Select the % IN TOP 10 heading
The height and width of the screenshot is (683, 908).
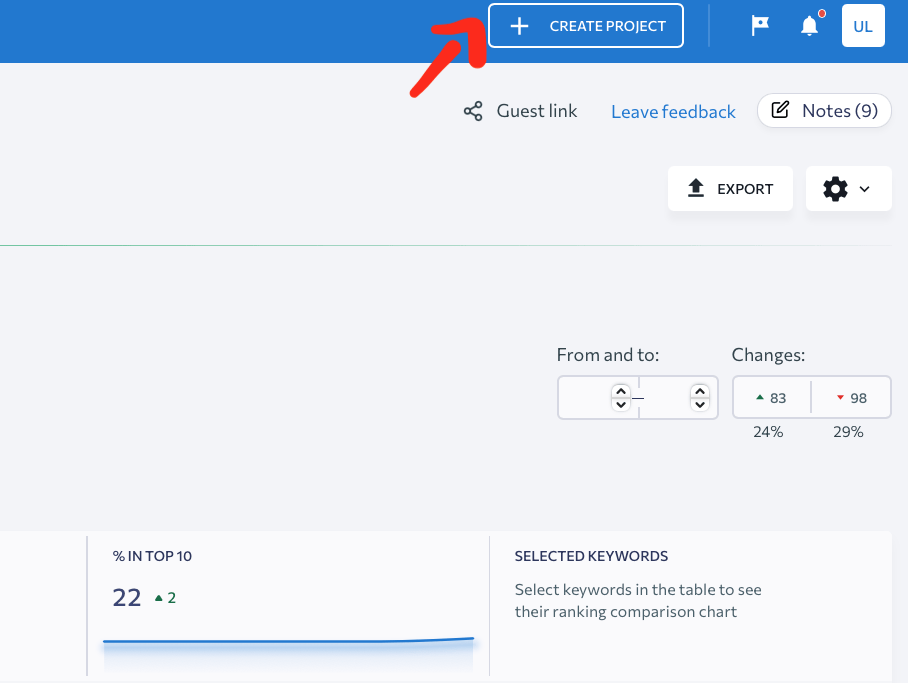[x=152, y=556]
